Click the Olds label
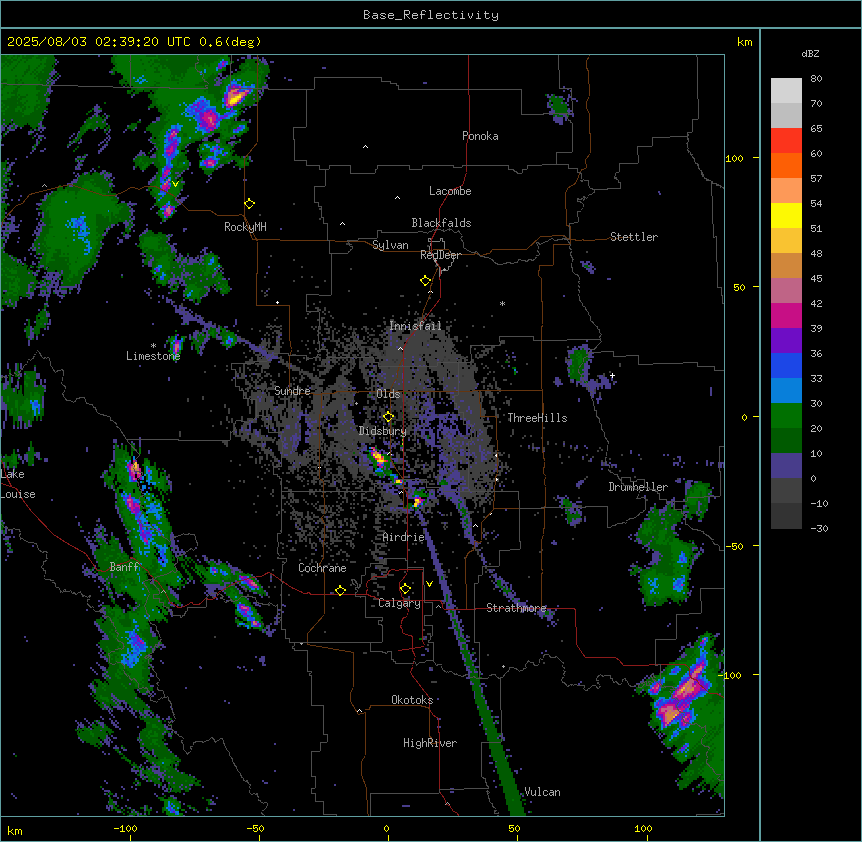 pos(388,394)
